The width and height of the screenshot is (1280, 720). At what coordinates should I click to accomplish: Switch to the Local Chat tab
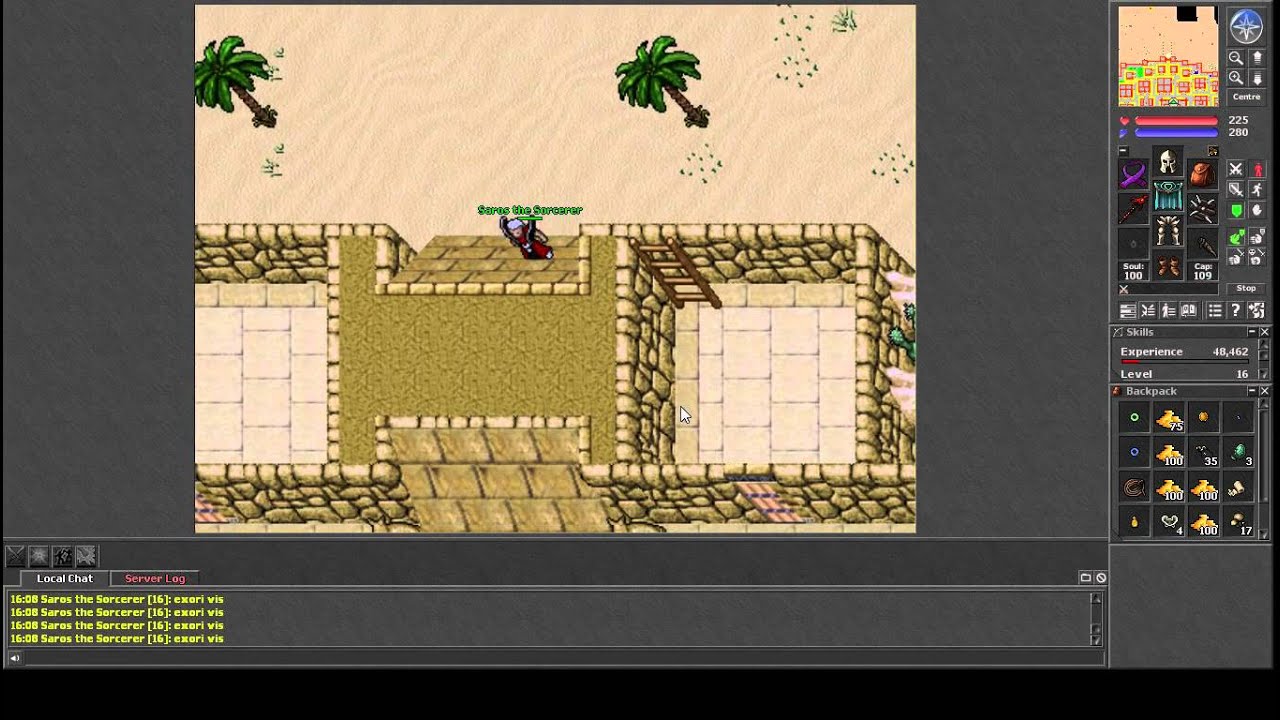[65, 578]
